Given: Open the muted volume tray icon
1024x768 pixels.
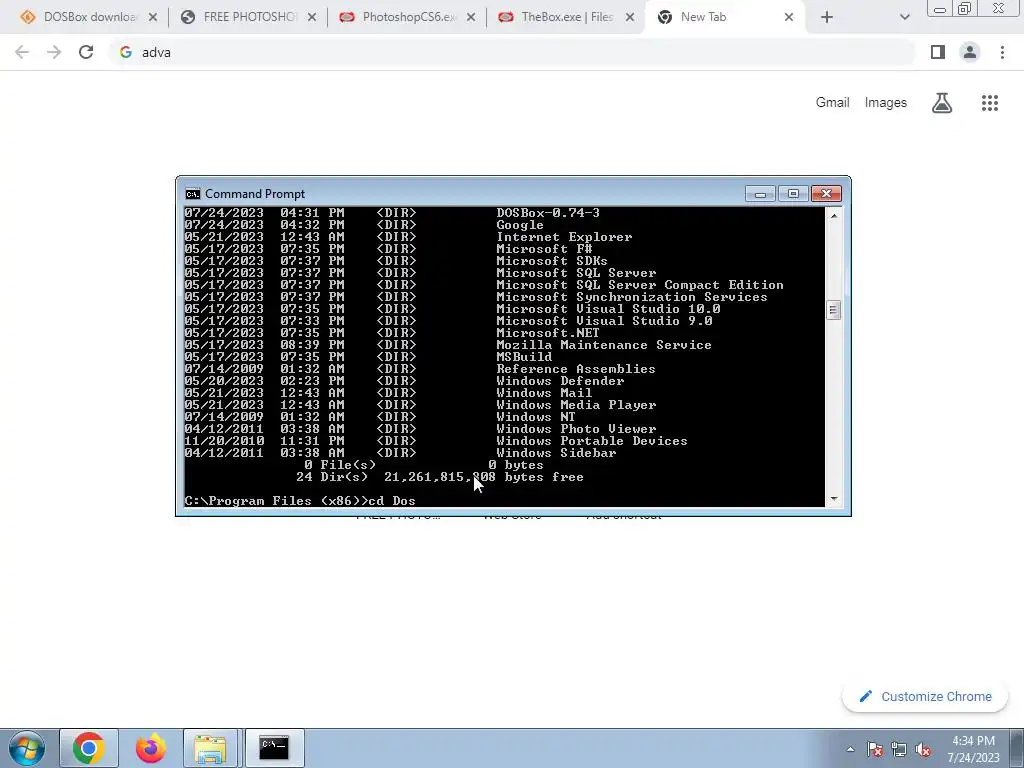Looking at the screenshot, I should pyautogui.click(x=923, y=750).
